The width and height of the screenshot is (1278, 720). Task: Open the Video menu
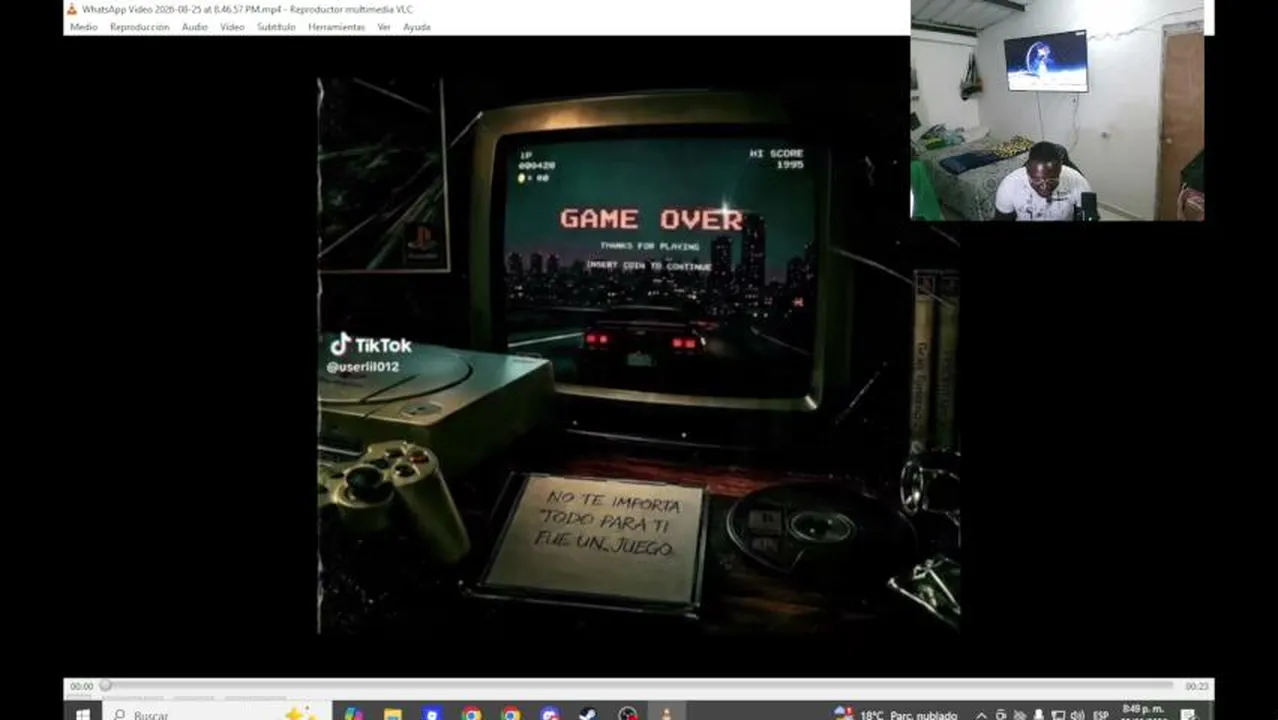pos(232,27)
